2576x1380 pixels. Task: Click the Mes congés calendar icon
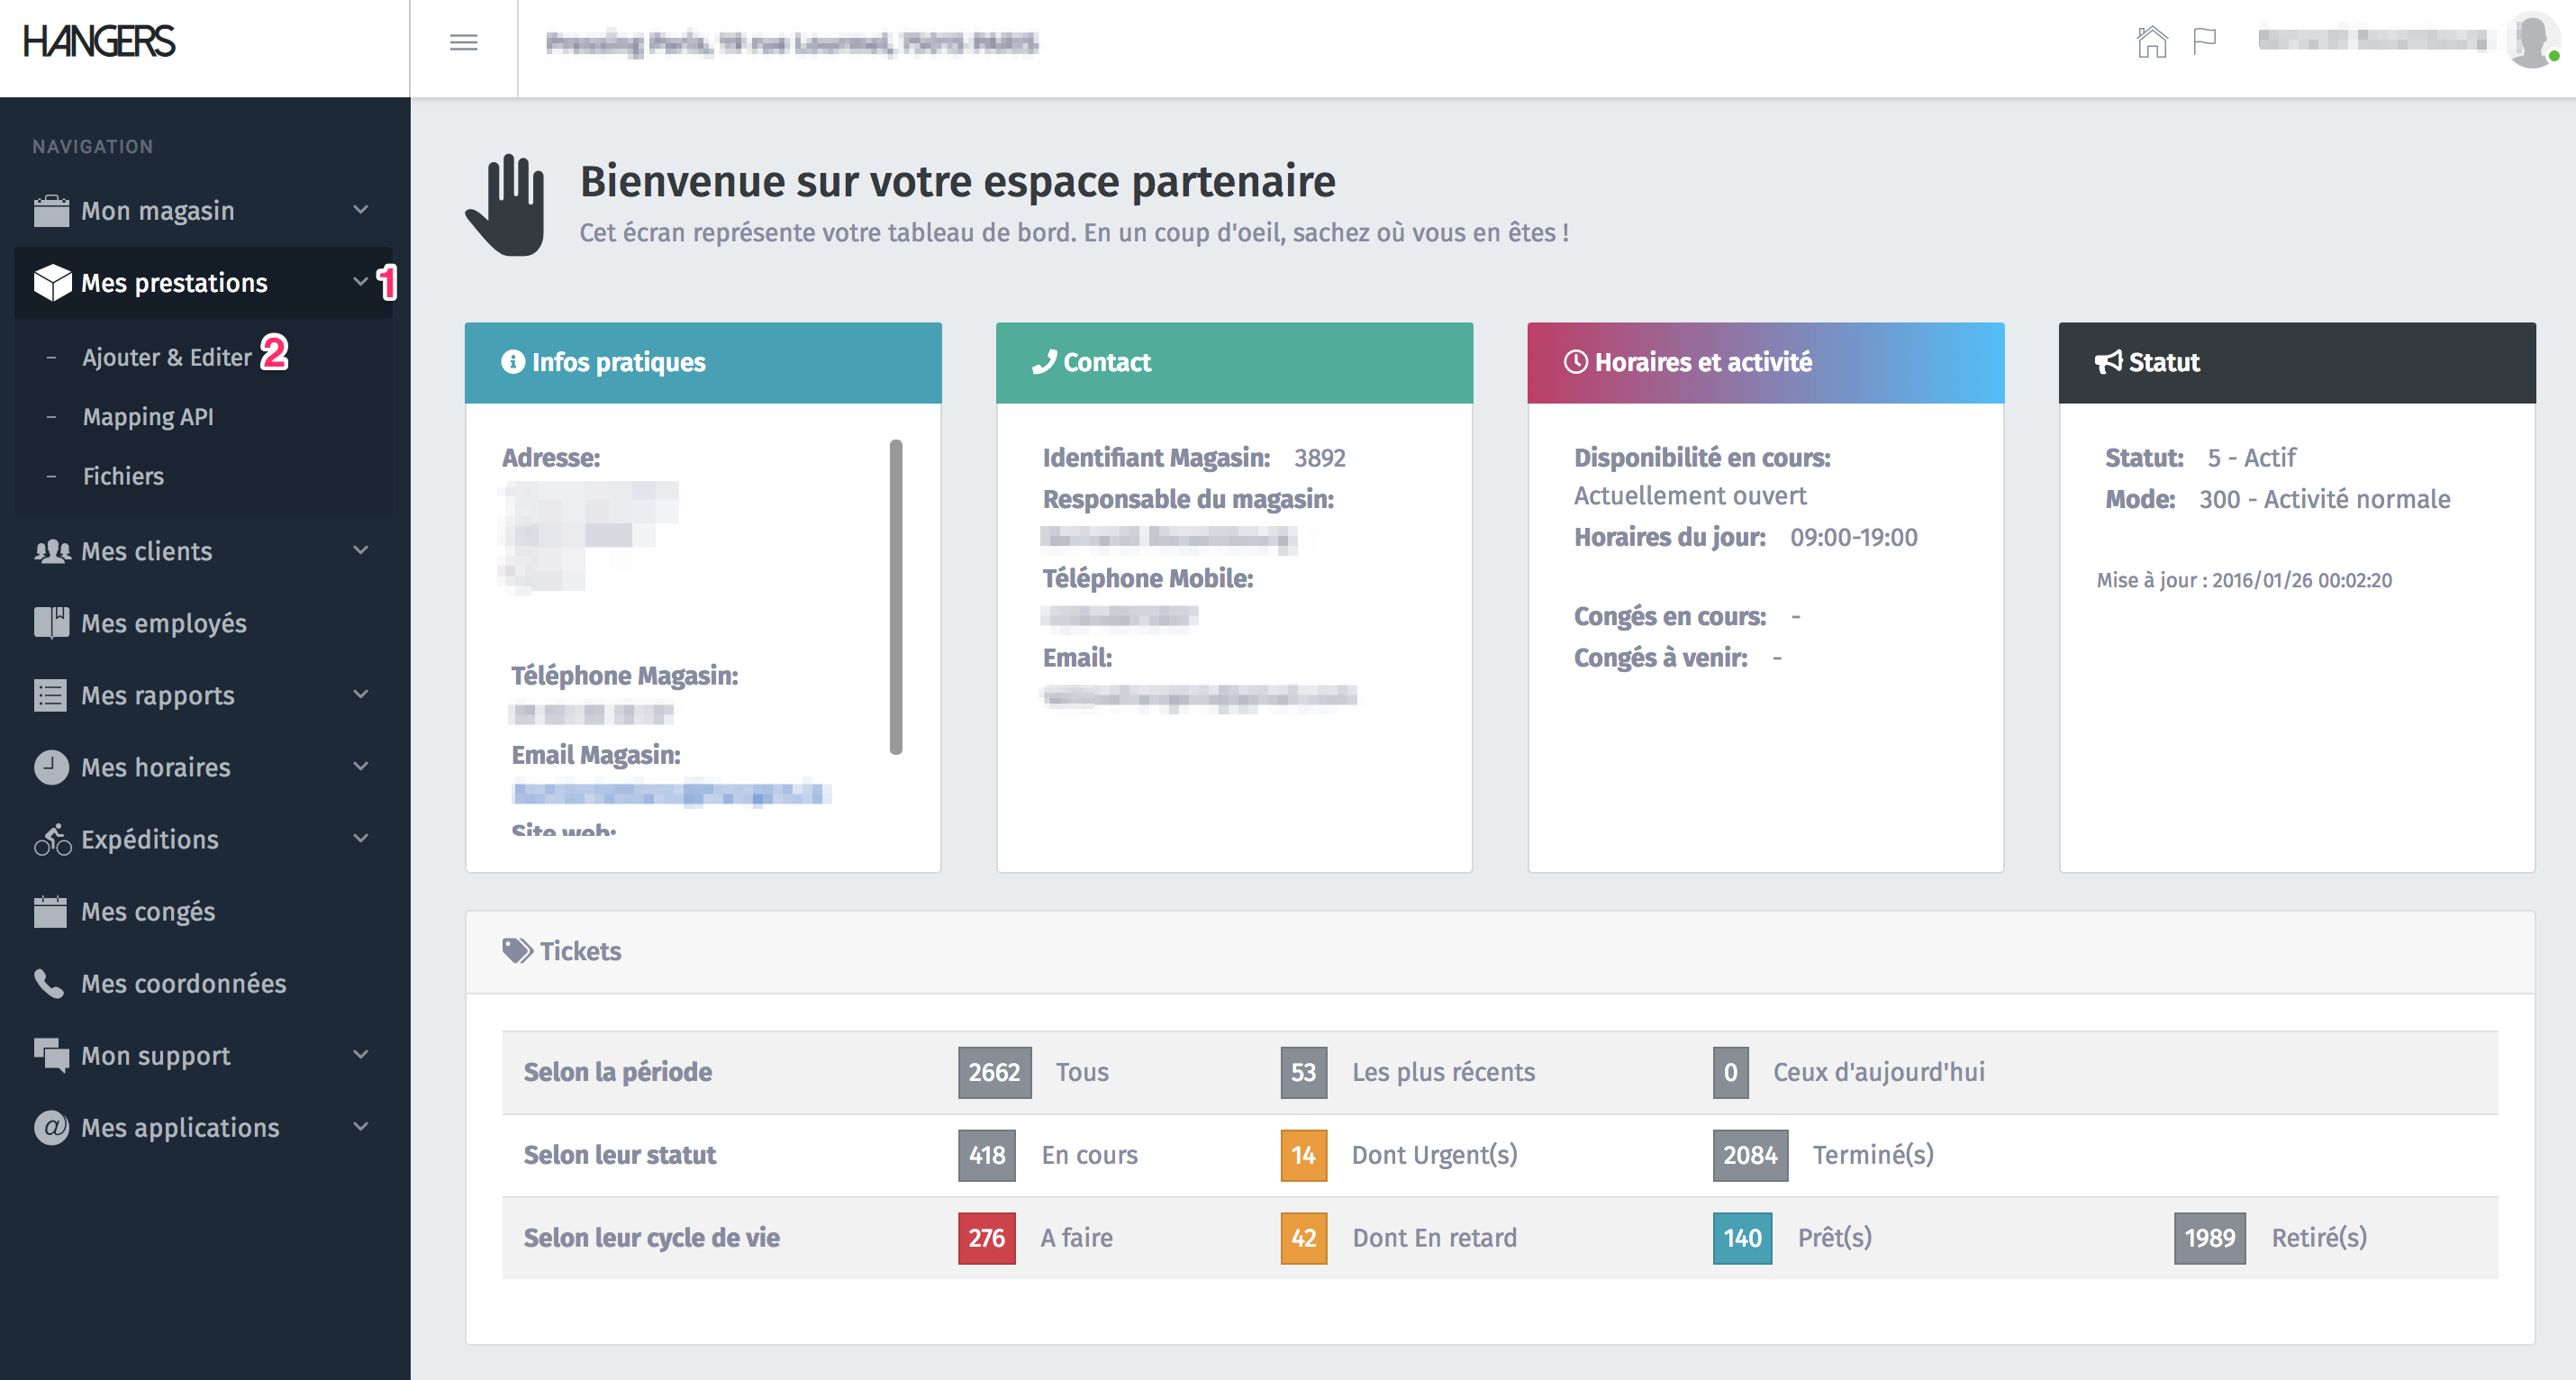(50, 911)
